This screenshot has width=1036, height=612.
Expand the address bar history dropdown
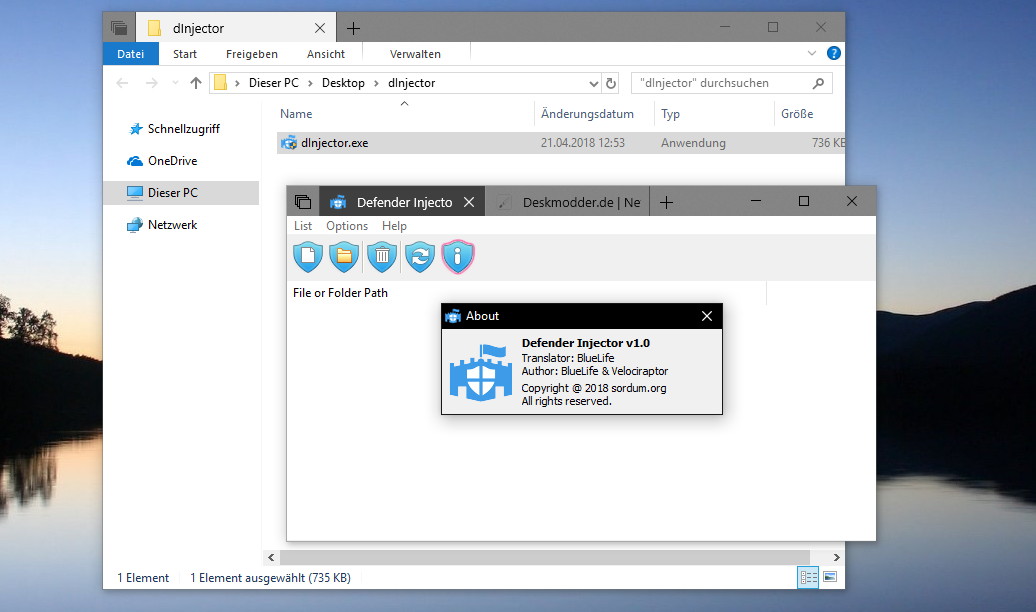(x=593, y=83)
